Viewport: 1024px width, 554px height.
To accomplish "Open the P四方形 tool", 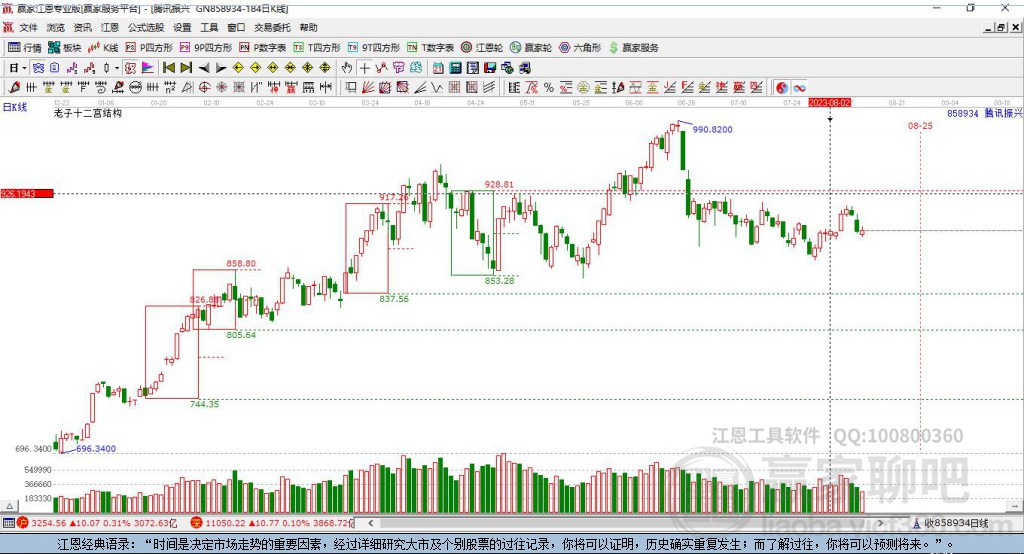I will point(150,48).
